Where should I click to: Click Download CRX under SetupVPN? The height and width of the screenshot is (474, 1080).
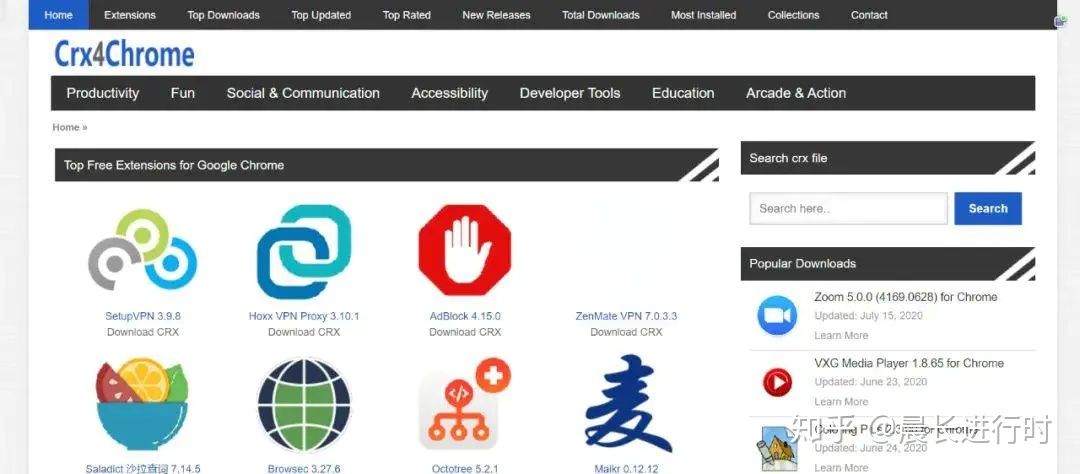[143, 332]
